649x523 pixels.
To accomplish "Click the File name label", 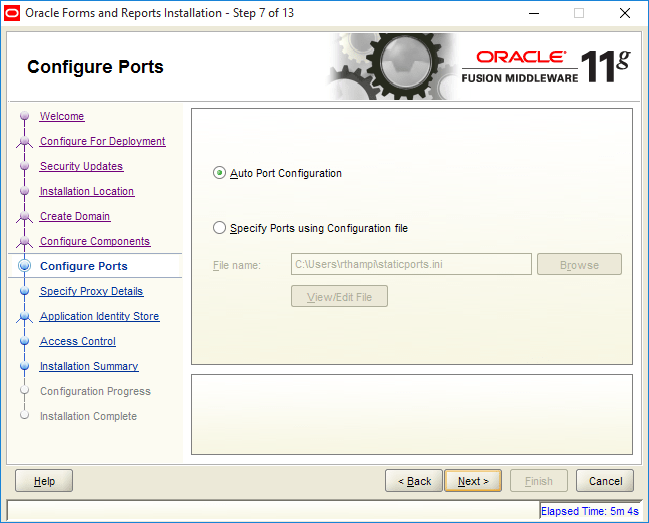I will (237, 265).
